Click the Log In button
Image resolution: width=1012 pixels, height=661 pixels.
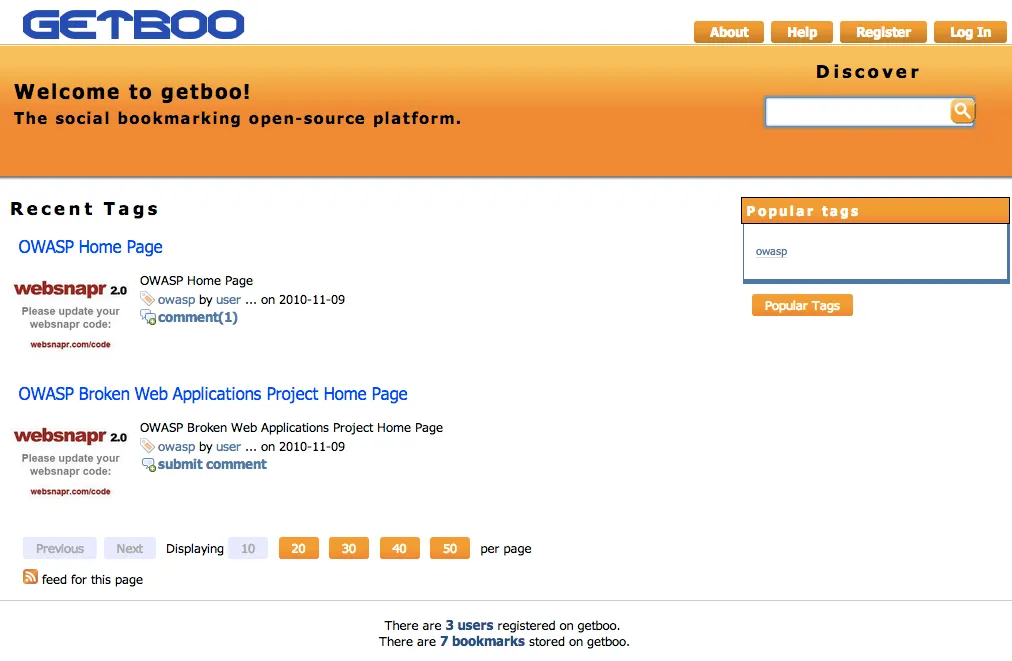[969, 32]
